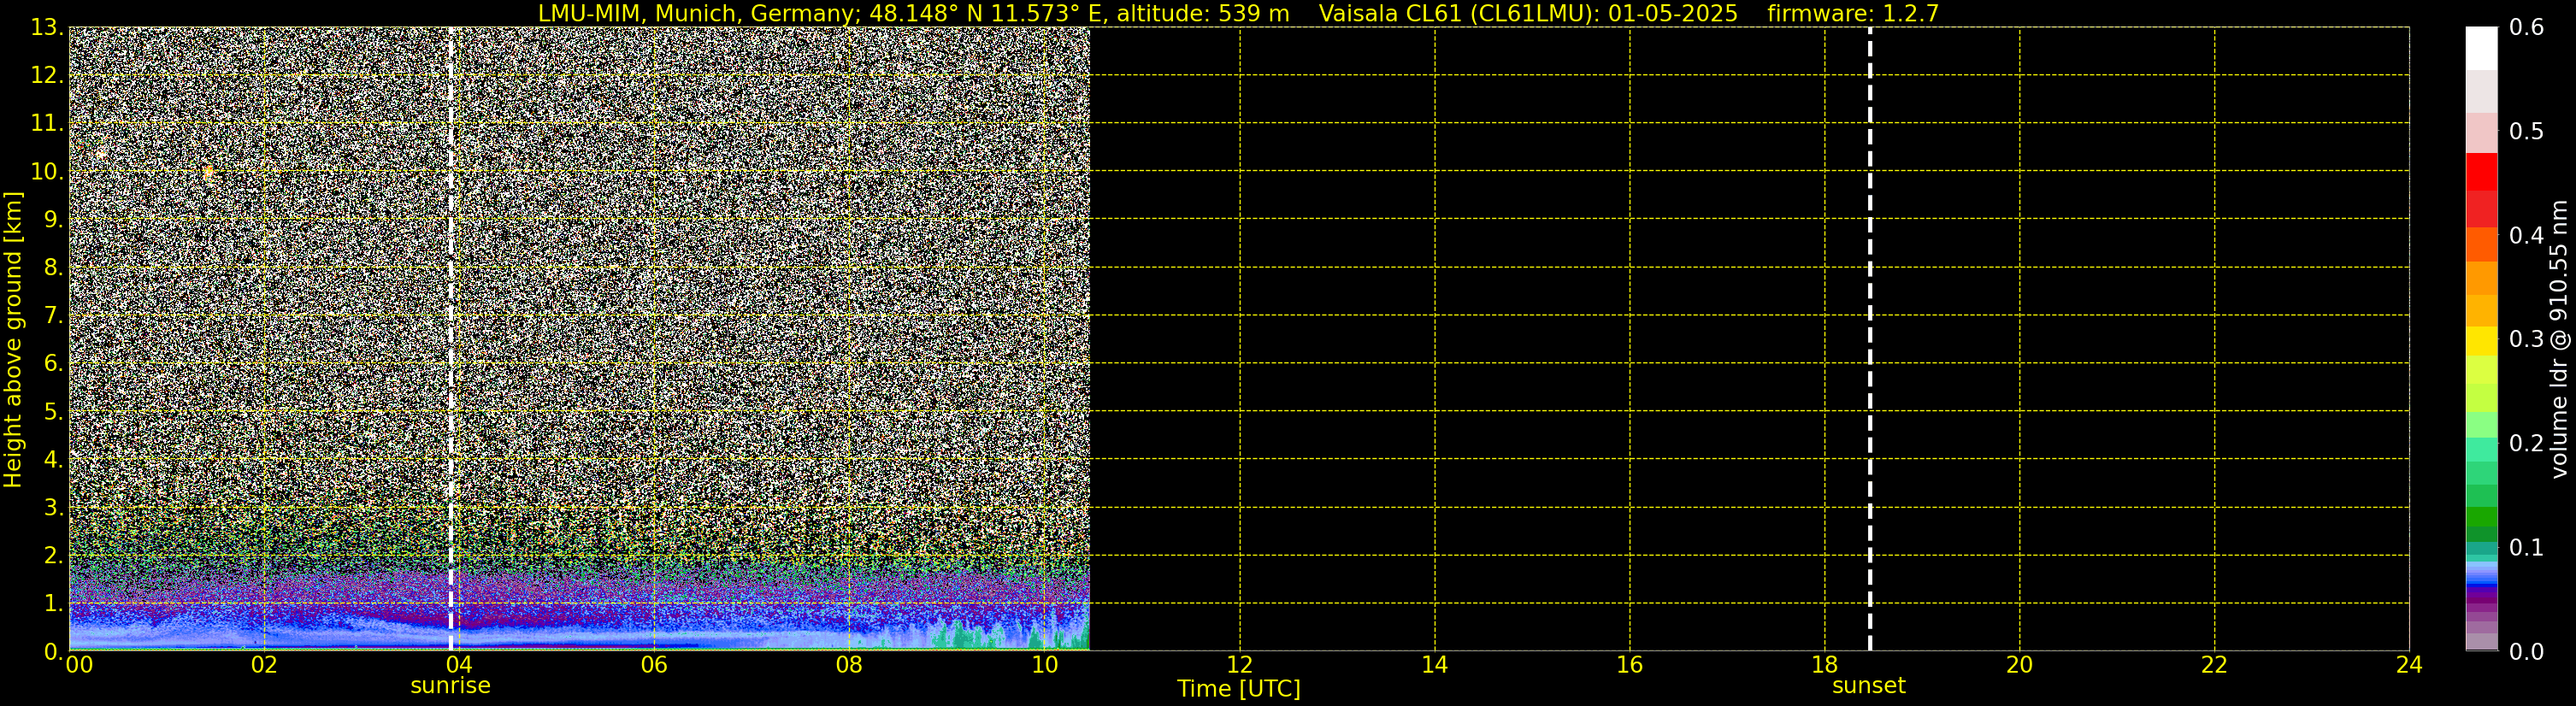Image resolution: width=2576 pixels, height=706 pixels.
Task: Click the colorbar tick label 0.5
Action: point(2527,131)
